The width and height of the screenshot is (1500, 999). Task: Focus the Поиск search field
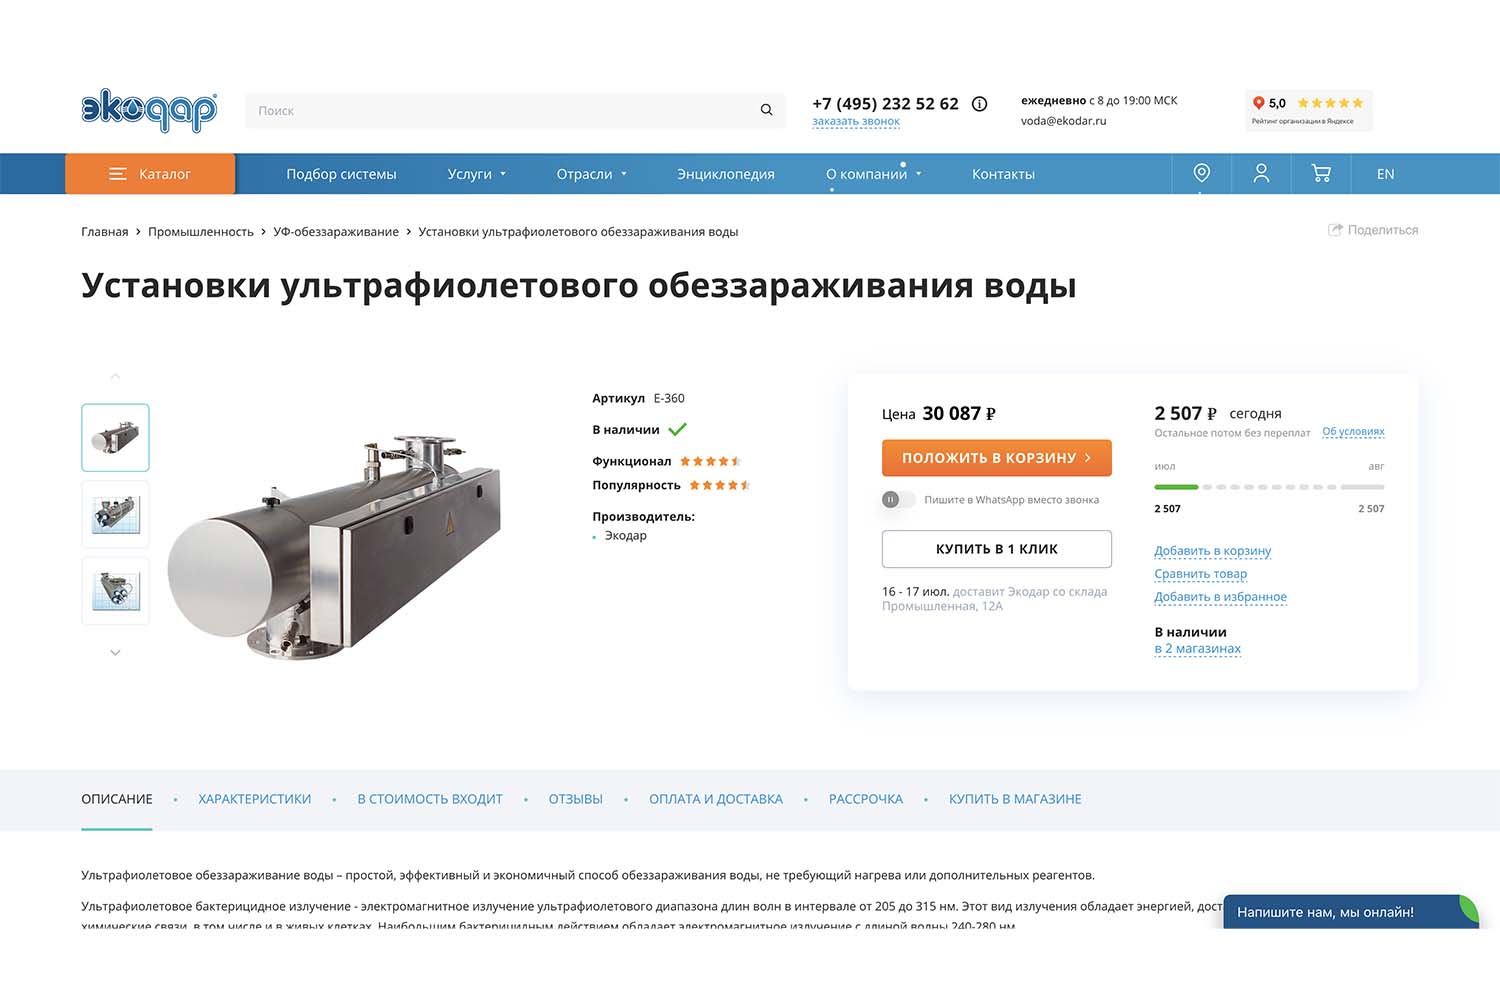500,110
